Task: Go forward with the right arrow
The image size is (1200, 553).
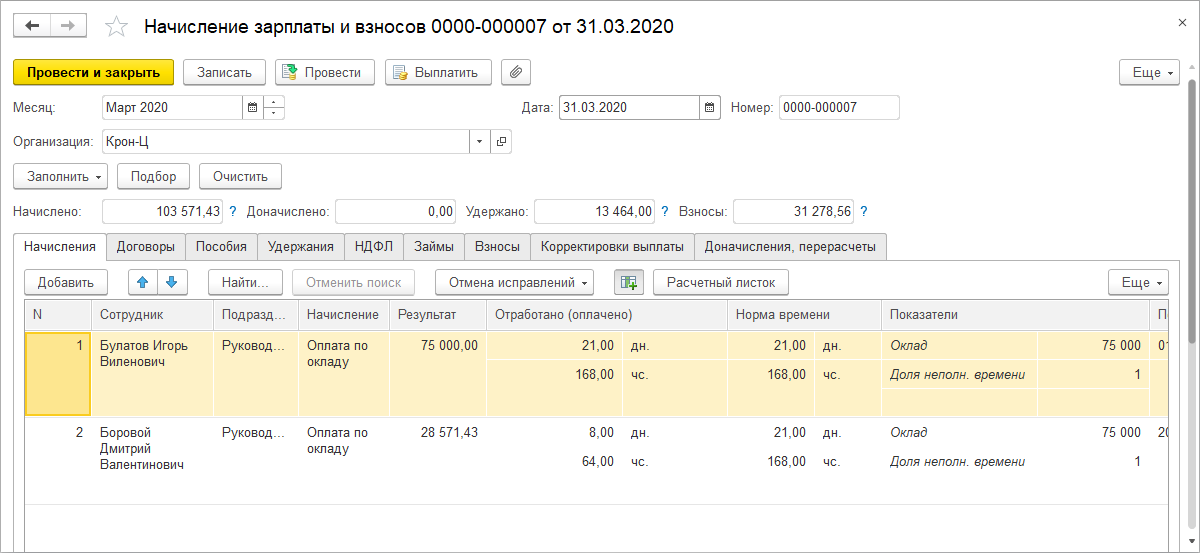Action: [x=68, y=26]
